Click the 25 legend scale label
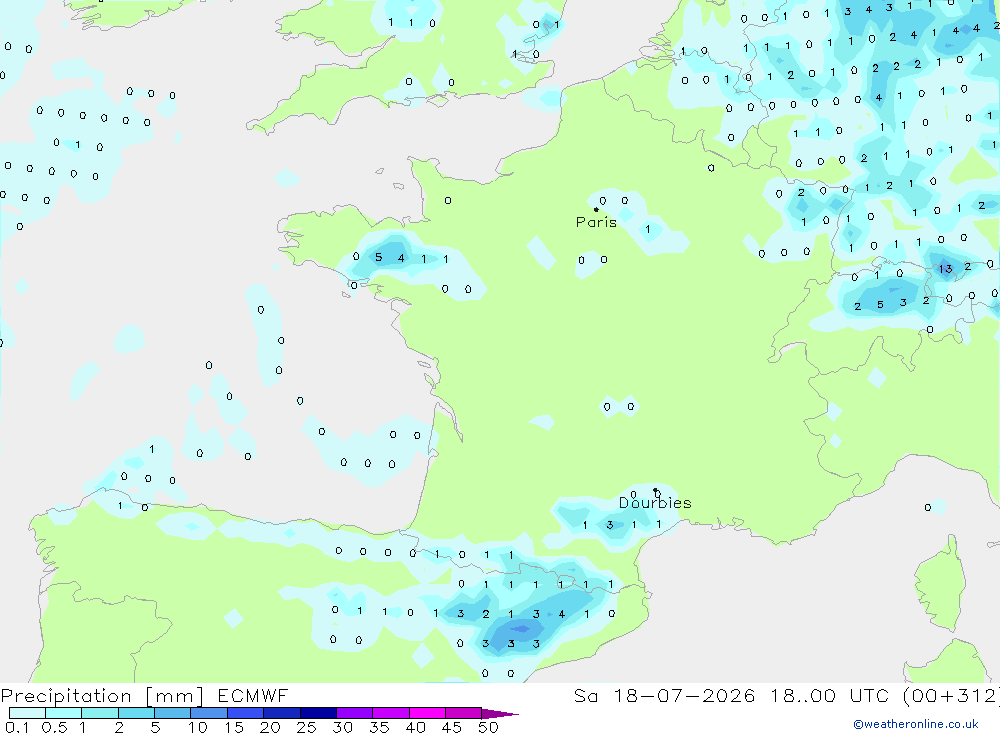 (x=306, y=727)
